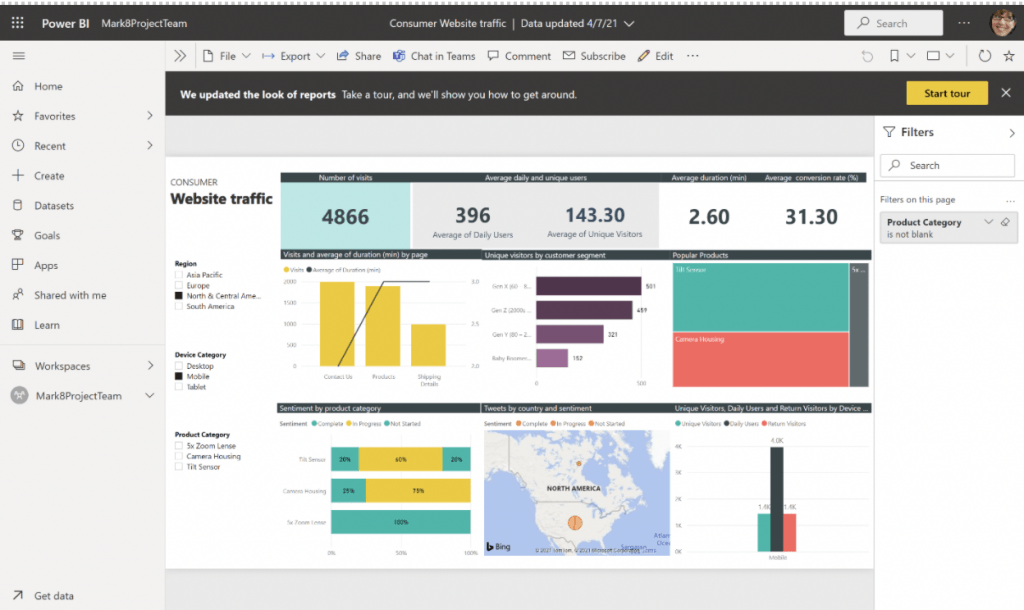Check the South America region checkbox
Image resolution: width=1024 pixels, height=610 pixels.
(178, 306)
